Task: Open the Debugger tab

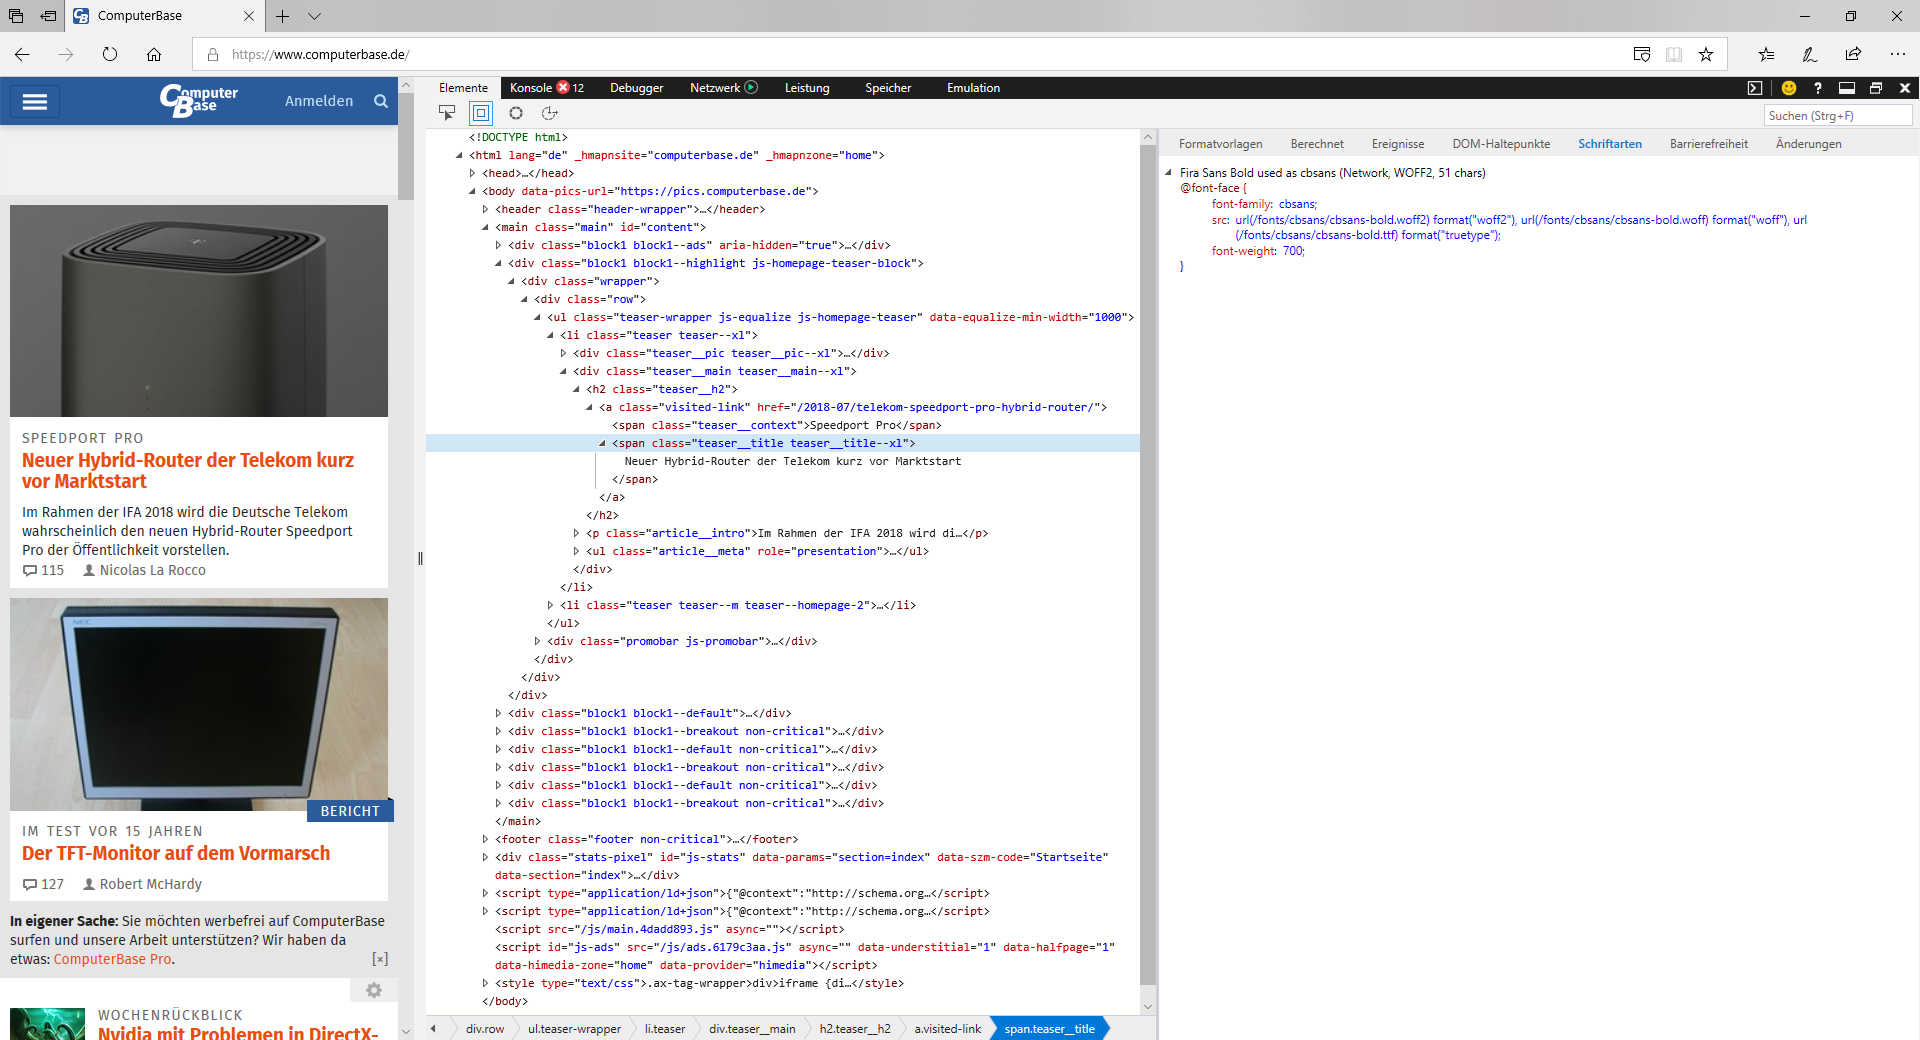Action: [x=637, y=88]
